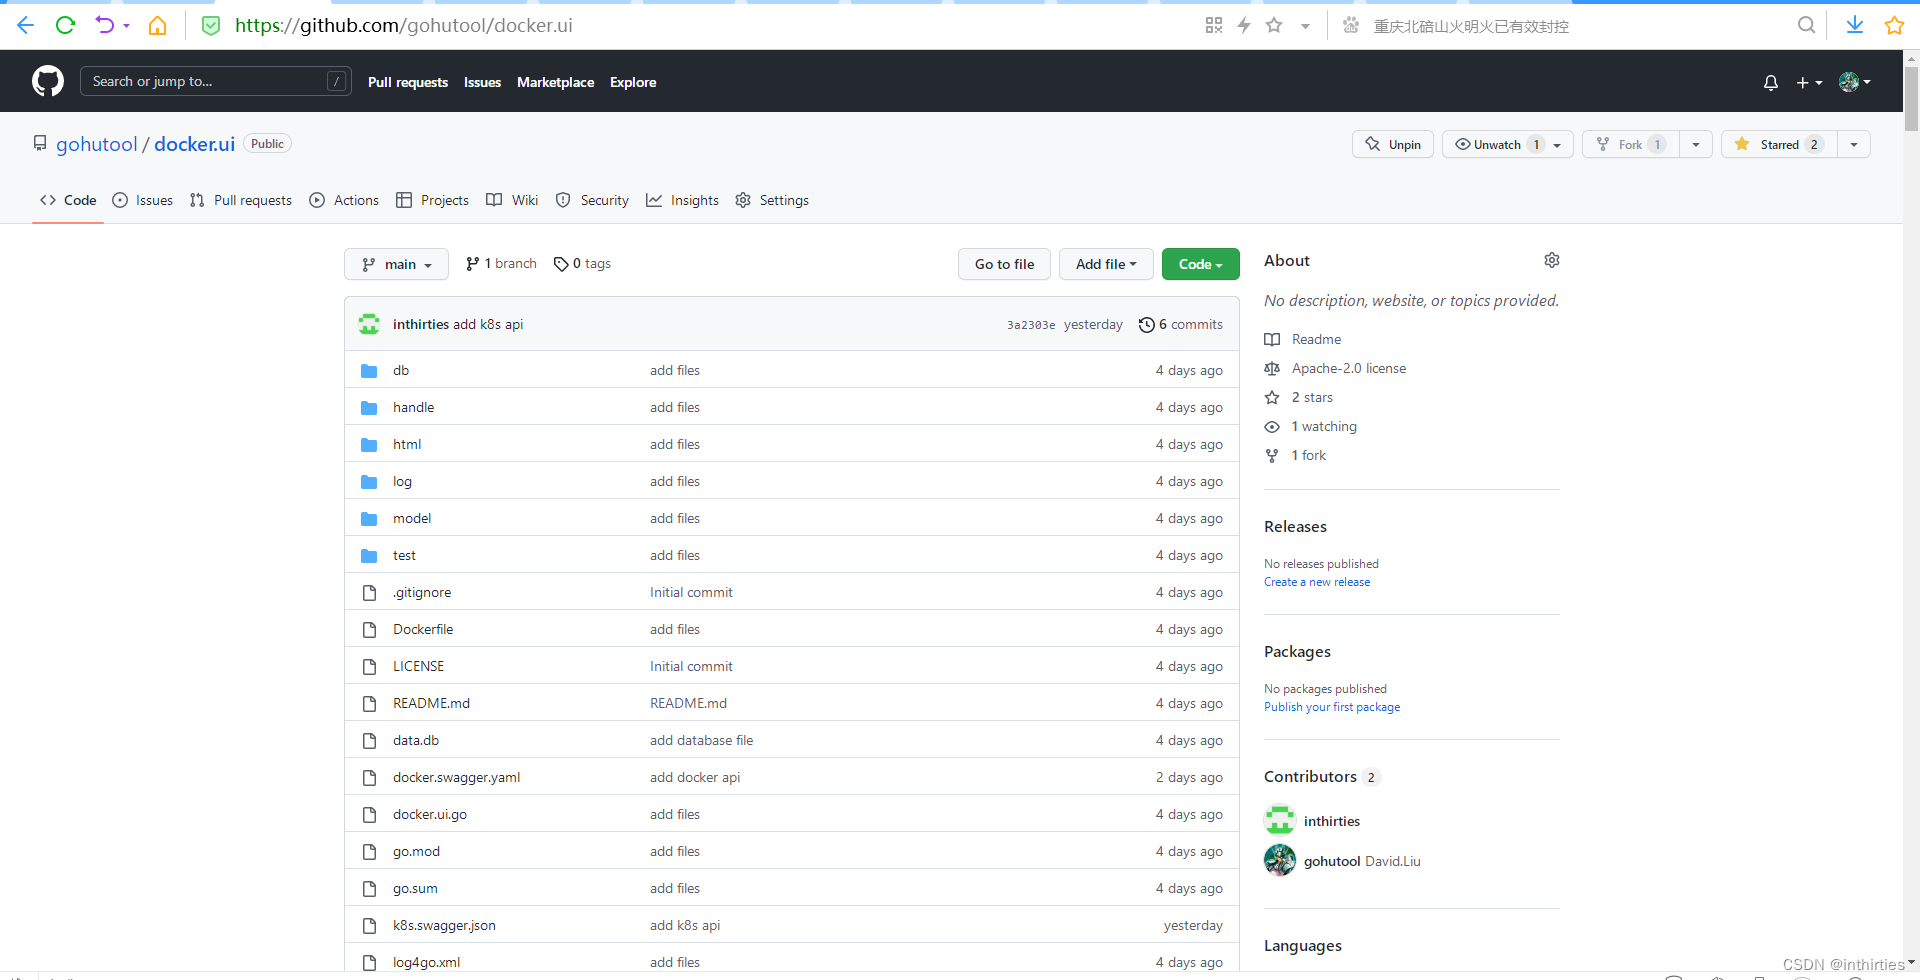Bookmark page with address bar star

pyautogui.click(x=1274, y=25)
